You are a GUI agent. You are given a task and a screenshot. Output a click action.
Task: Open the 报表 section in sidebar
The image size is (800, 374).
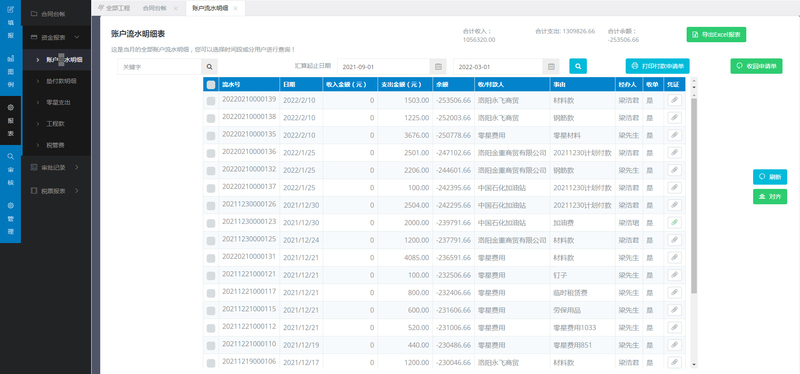pos(11,120)
